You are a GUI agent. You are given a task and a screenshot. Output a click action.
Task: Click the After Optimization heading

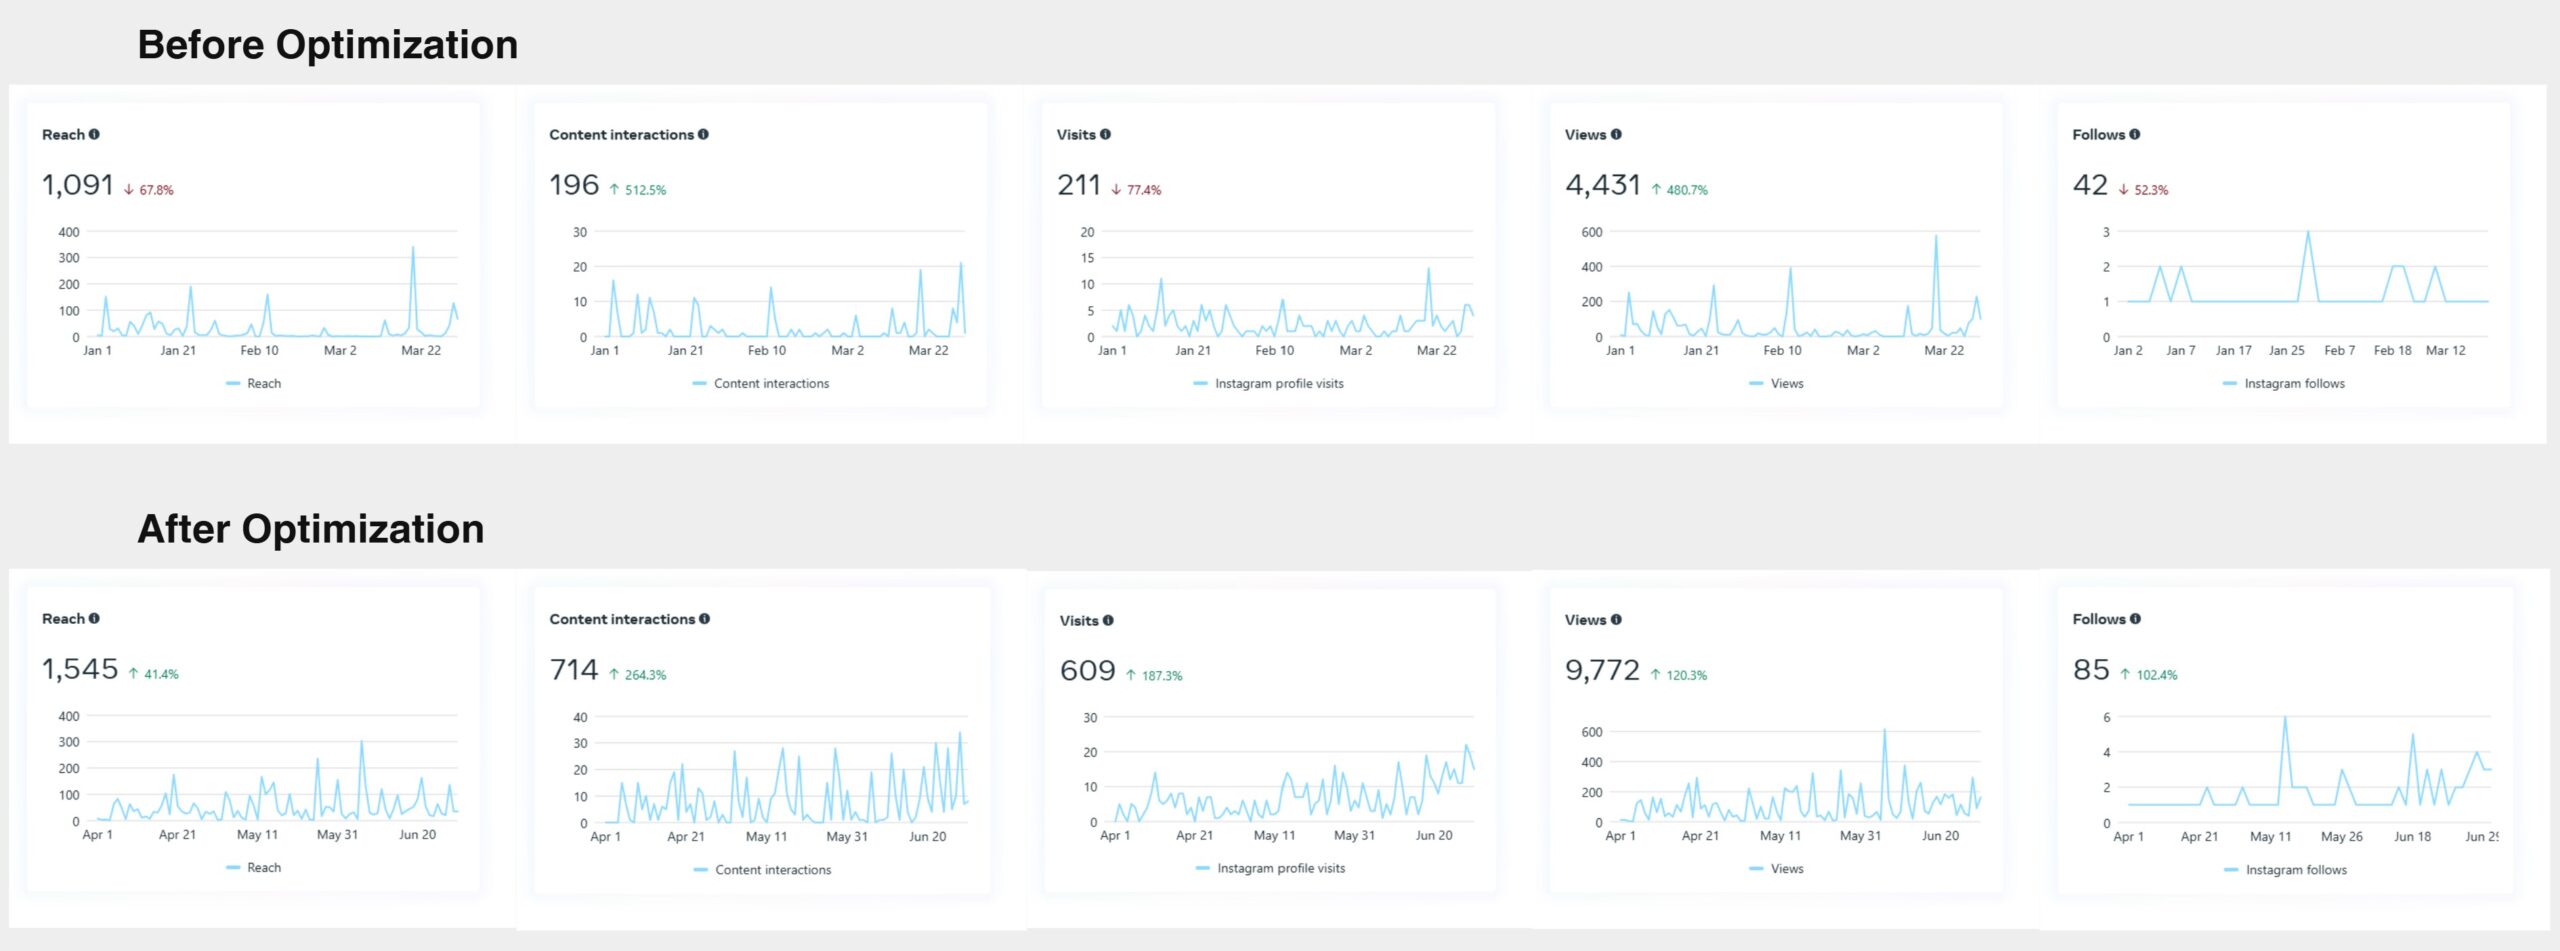(x=310, y=529)
